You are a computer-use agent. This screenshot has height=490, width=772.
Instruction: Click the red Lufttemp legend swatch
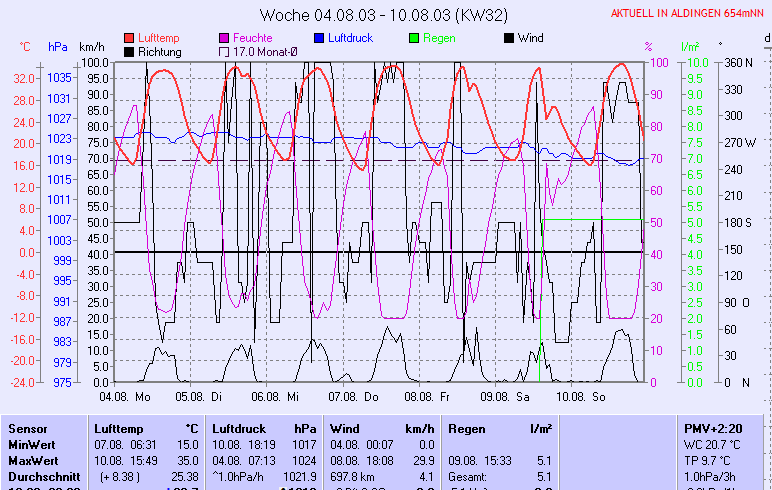coord(130,38)
